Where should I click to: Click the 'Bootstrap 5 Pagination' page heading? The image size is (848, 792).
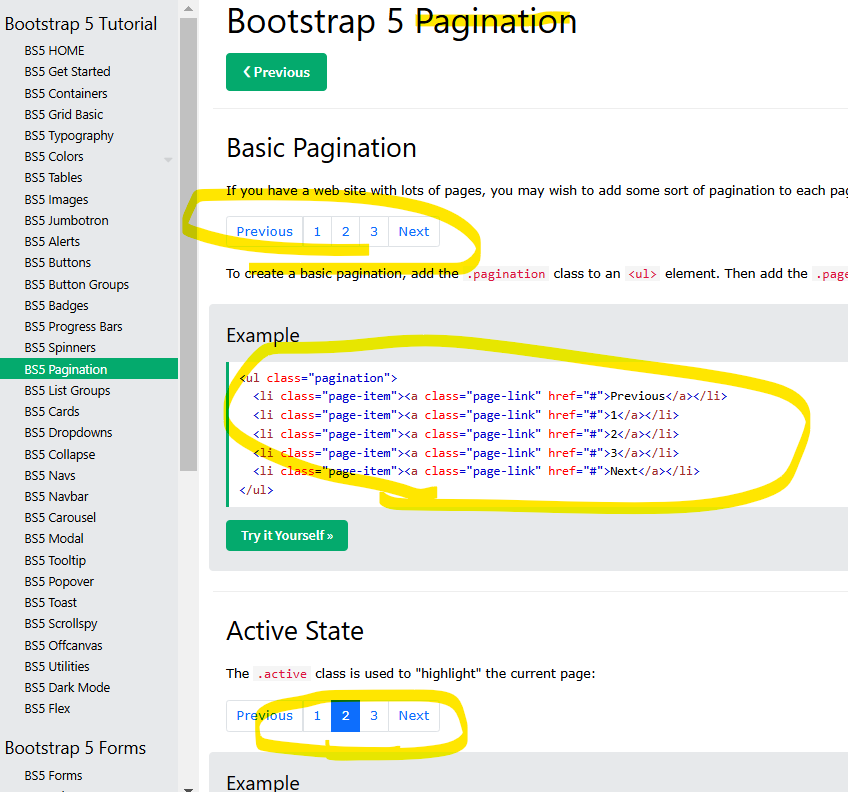tap(402, 22)
